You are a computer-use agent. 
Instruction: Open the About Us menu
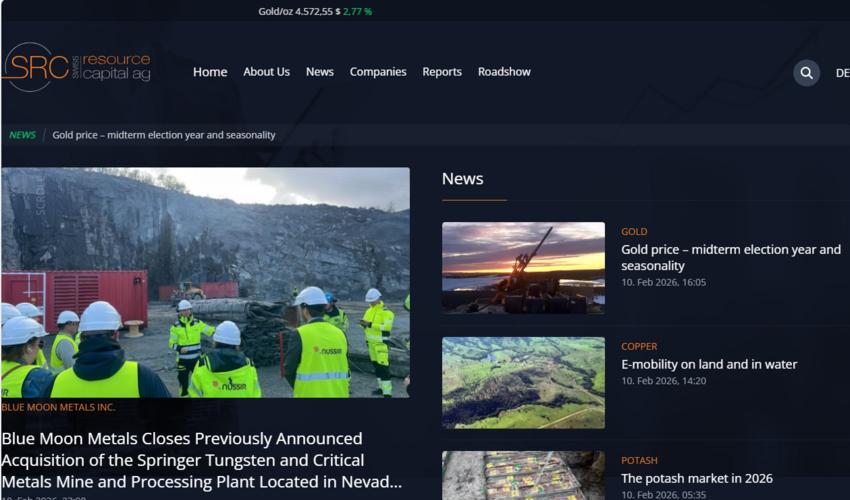pyautogui.click(x=266, y=72)
